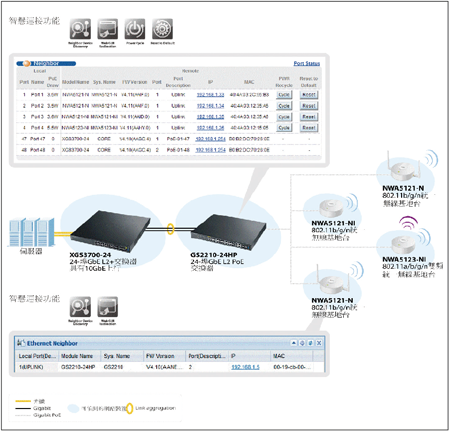Click the PoE-01-47 port description cell
The image size is (450, 432).
pos(178,139)
